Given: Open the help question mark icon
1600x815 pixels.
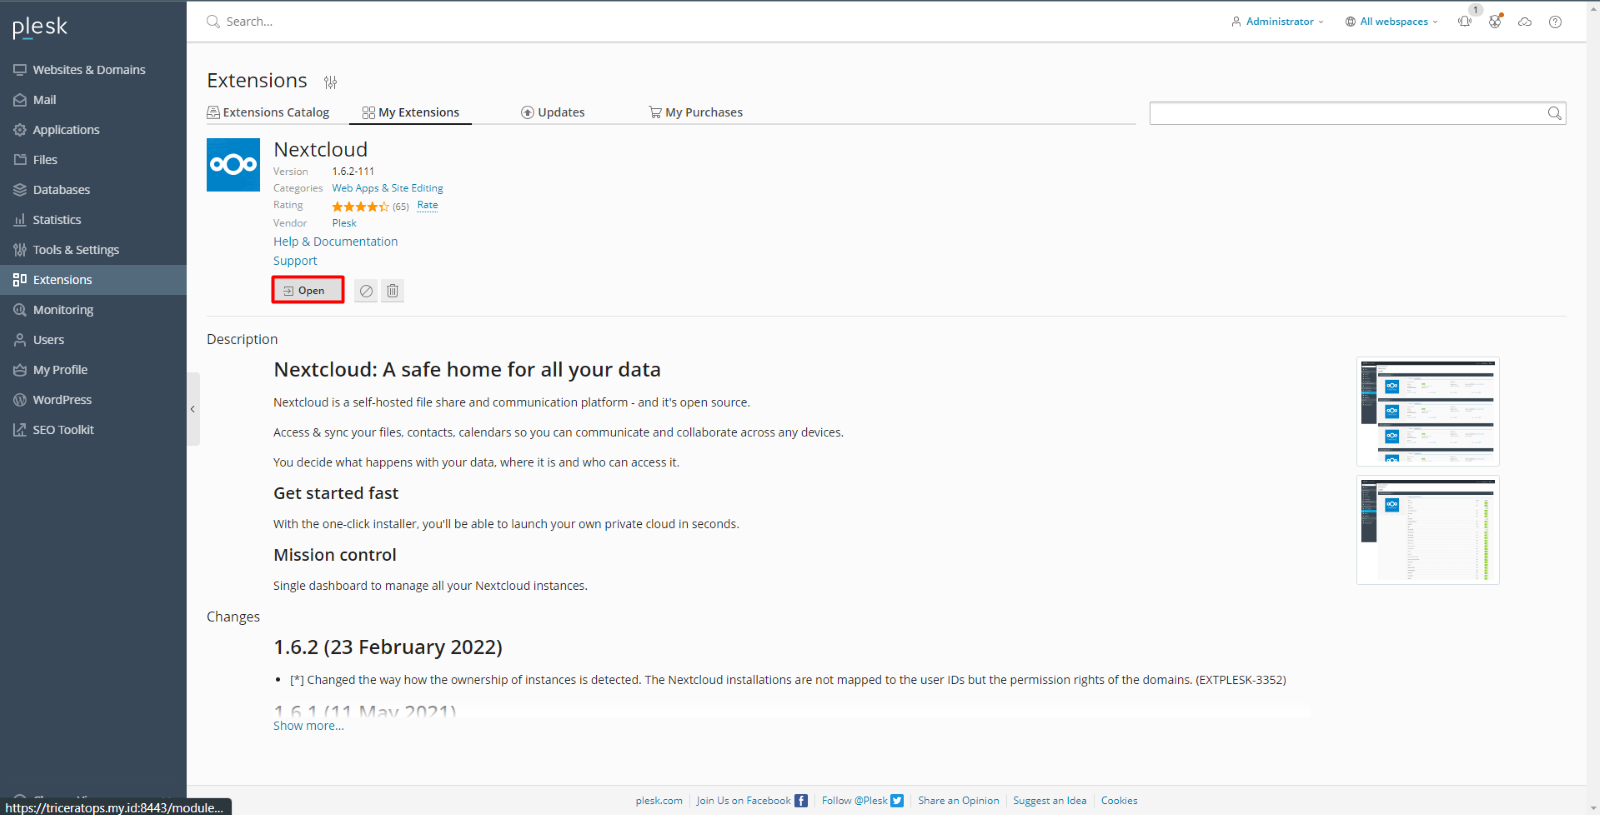Looking at the screenshot, I should click(x=1555, y=22).
